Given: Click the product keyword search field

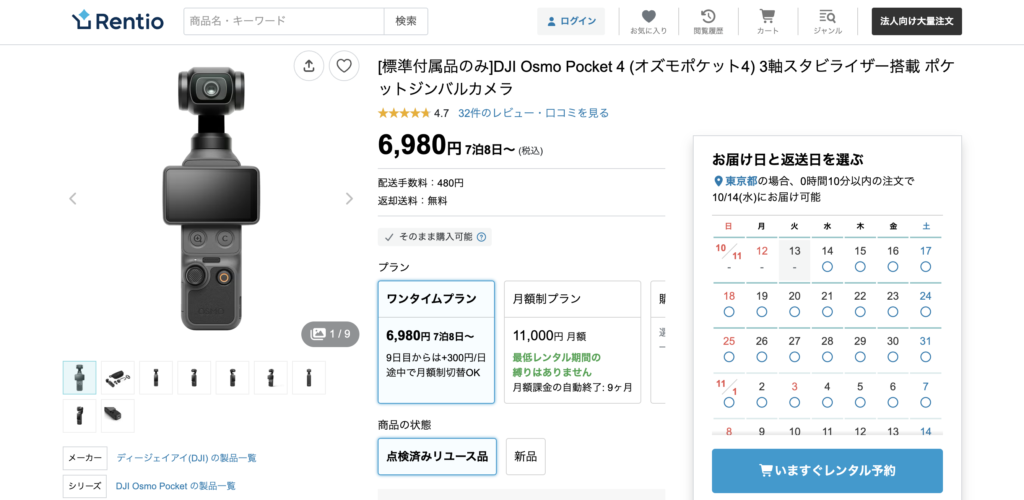Looking at the screenshot, I should pyautogui.click(x=283, y=21).
